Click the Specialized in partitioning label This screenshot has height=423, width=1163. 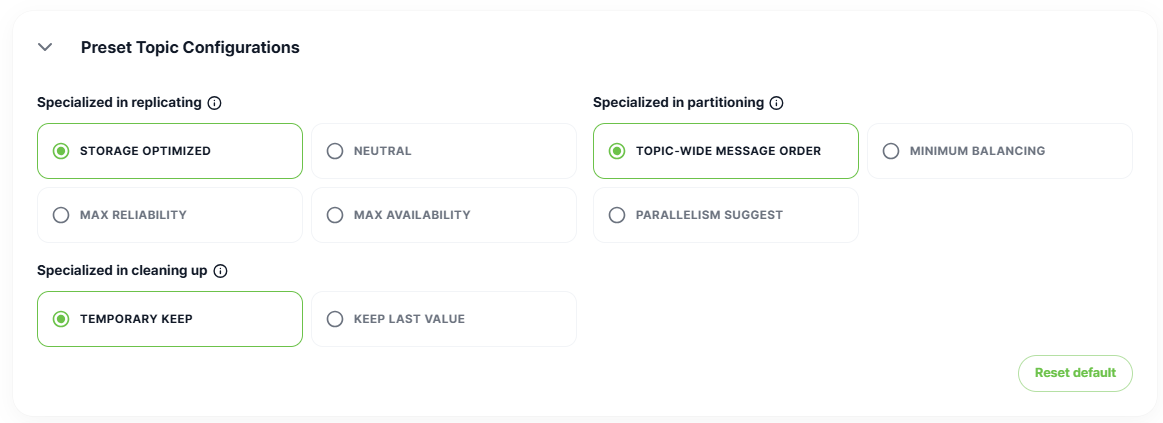click(678, 102)
